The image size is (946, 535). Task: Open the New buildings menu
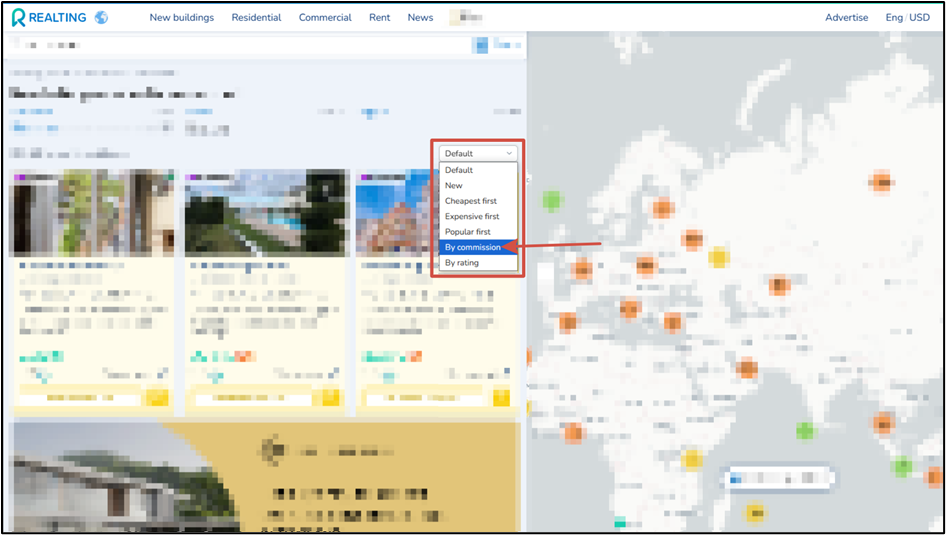[x=182, y=17]
